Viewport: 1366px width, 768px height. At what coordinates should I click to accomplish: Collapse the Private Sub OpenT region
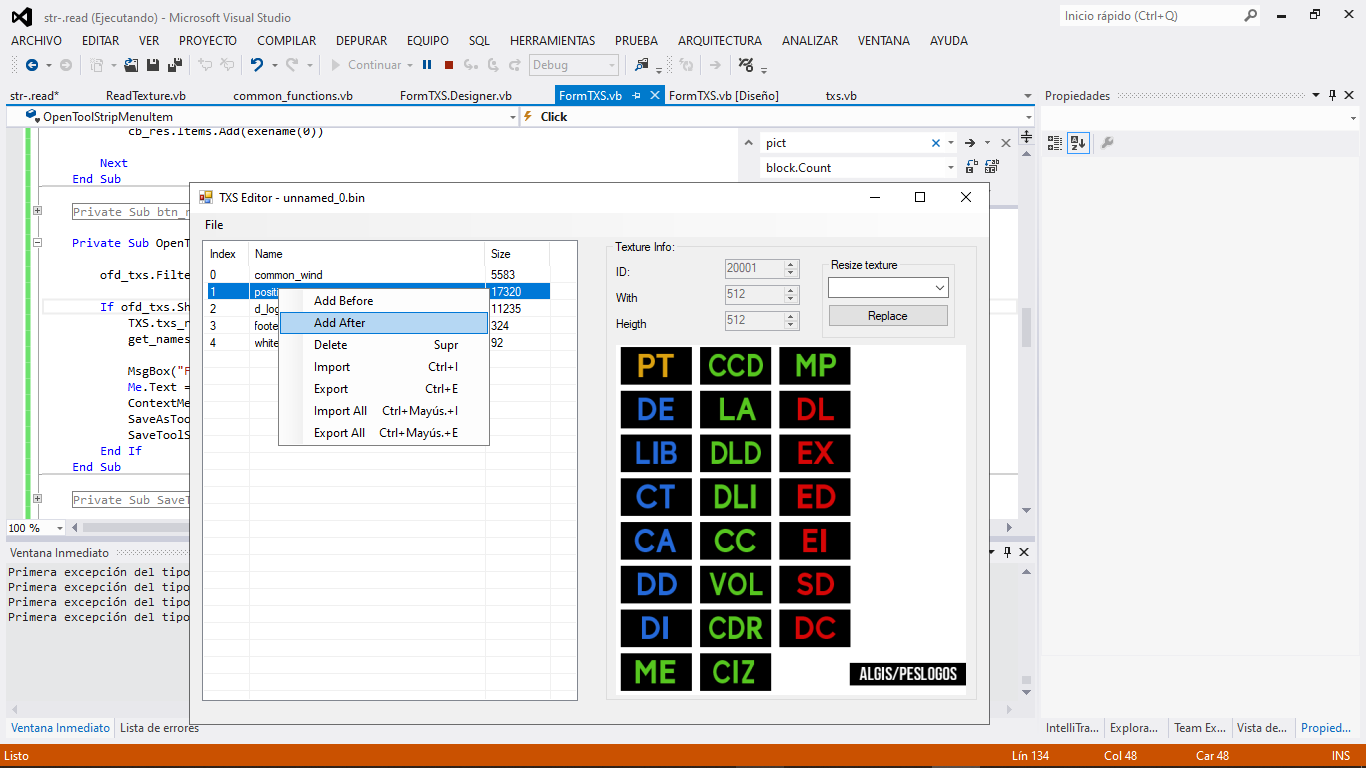pyautogui.click(x=37, y=242)
